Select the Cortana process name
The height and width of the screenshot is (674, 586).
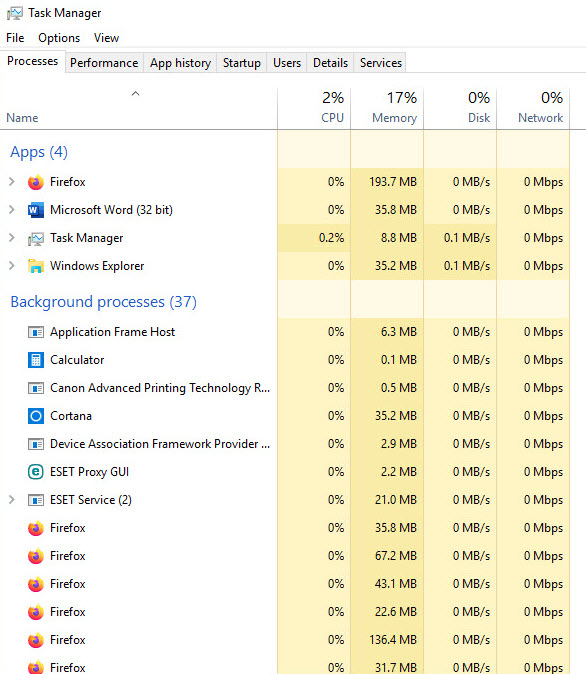tap(71, 416)
